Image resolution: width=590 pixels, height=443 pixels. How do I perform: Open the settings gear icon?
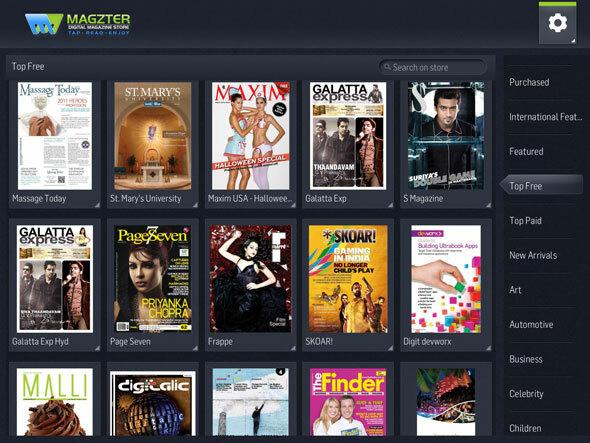[x=557, y=23]
